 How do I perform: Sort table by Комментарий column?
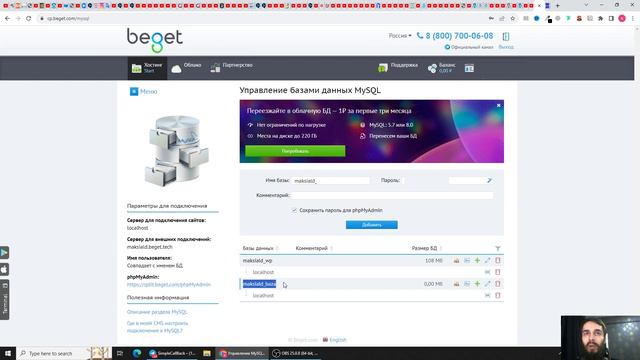tap(314, 248)
